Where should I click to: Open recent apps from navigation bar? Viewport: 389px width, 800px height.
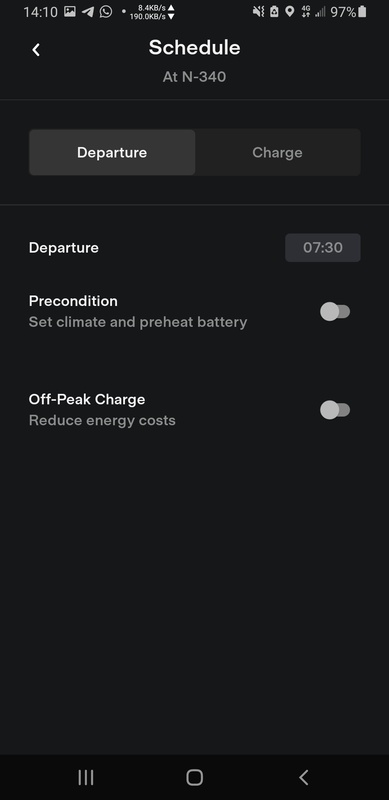(86, 777)
